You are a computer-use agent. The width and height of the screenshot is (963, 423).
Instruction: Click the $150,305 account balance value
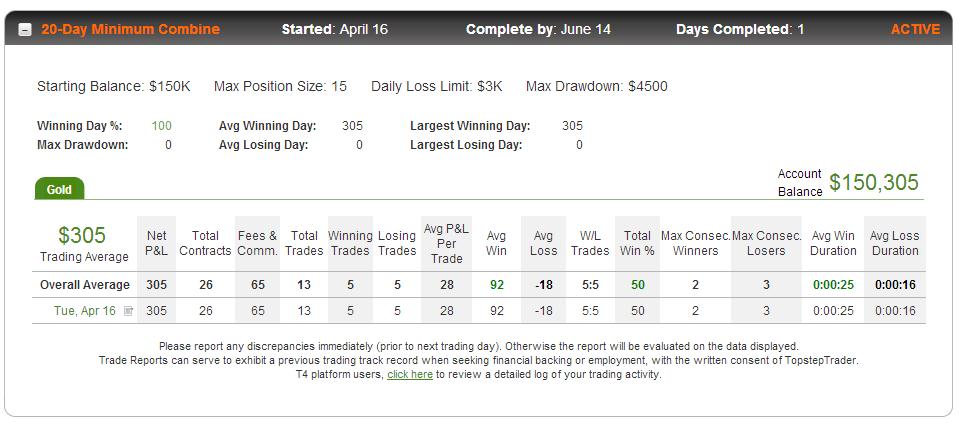point(873,182)
